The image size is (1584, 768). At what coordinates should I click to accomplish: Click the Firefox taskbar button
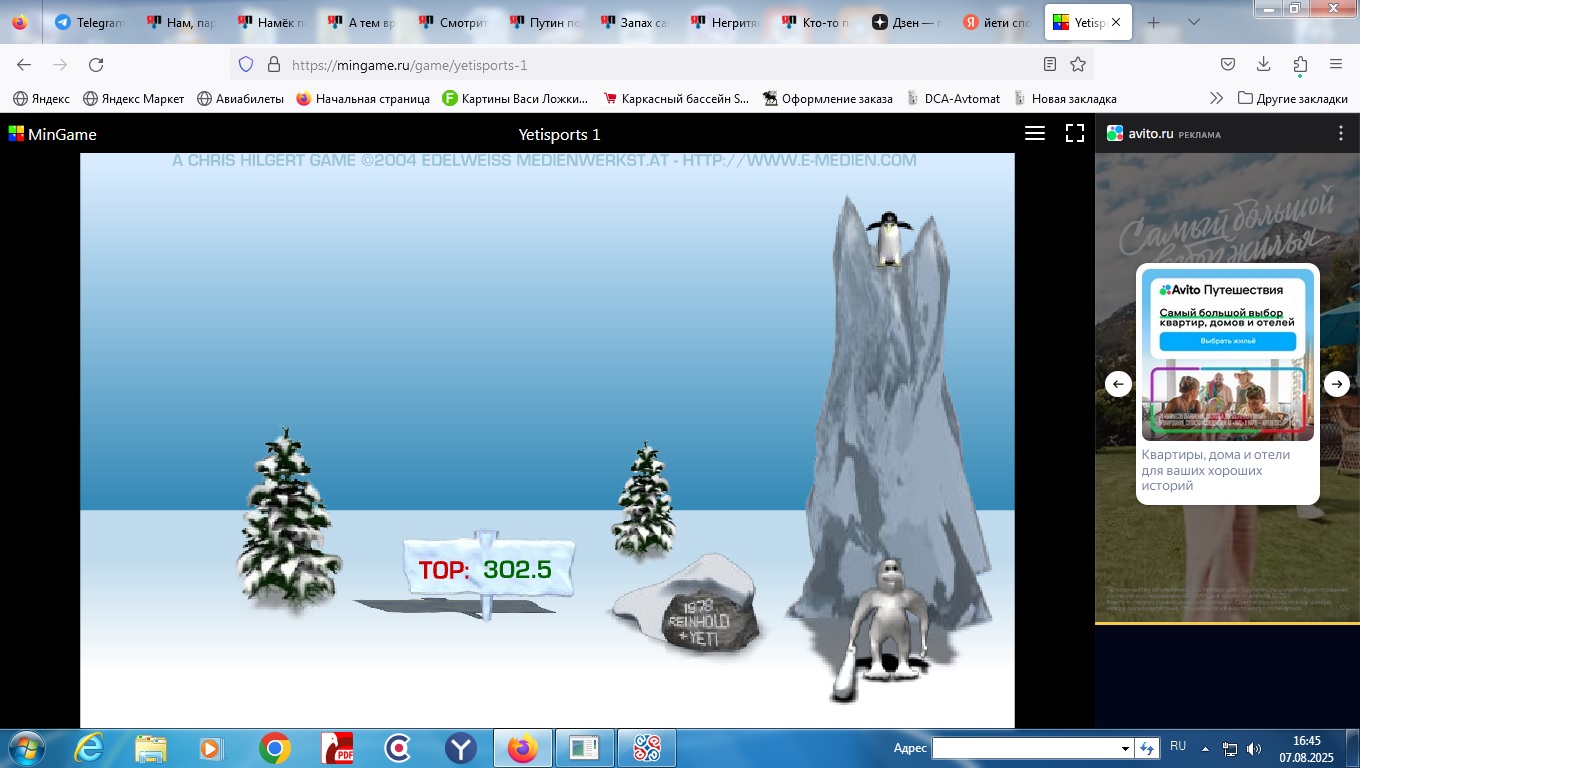(522, 748)
